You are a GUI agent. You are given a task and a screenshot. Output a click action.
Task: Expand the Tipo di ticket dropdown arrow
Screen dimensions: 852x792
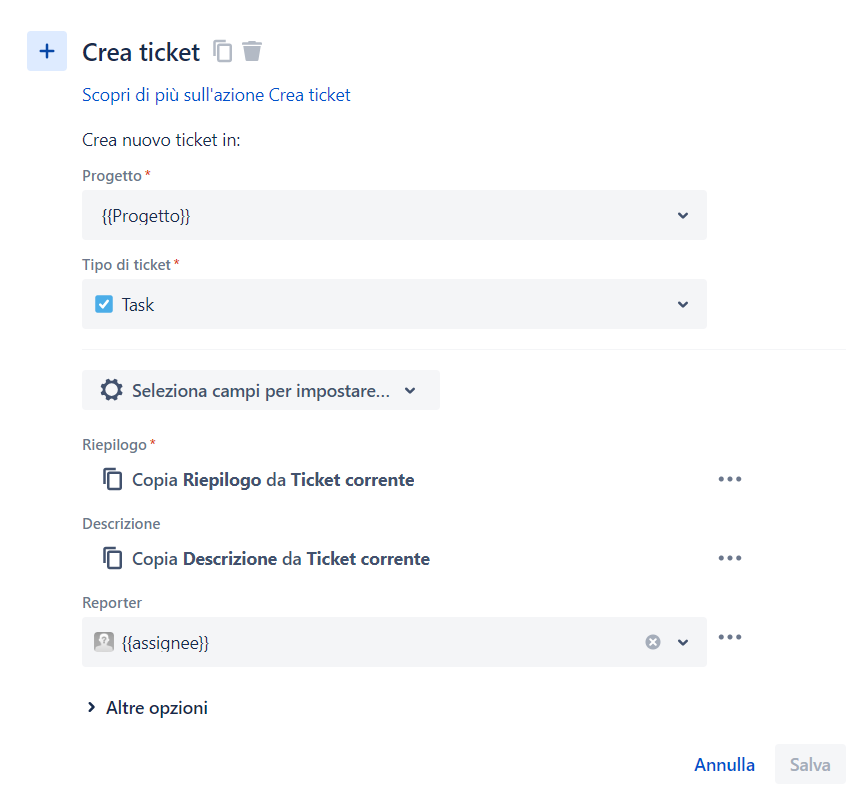(x=683, y=304)
